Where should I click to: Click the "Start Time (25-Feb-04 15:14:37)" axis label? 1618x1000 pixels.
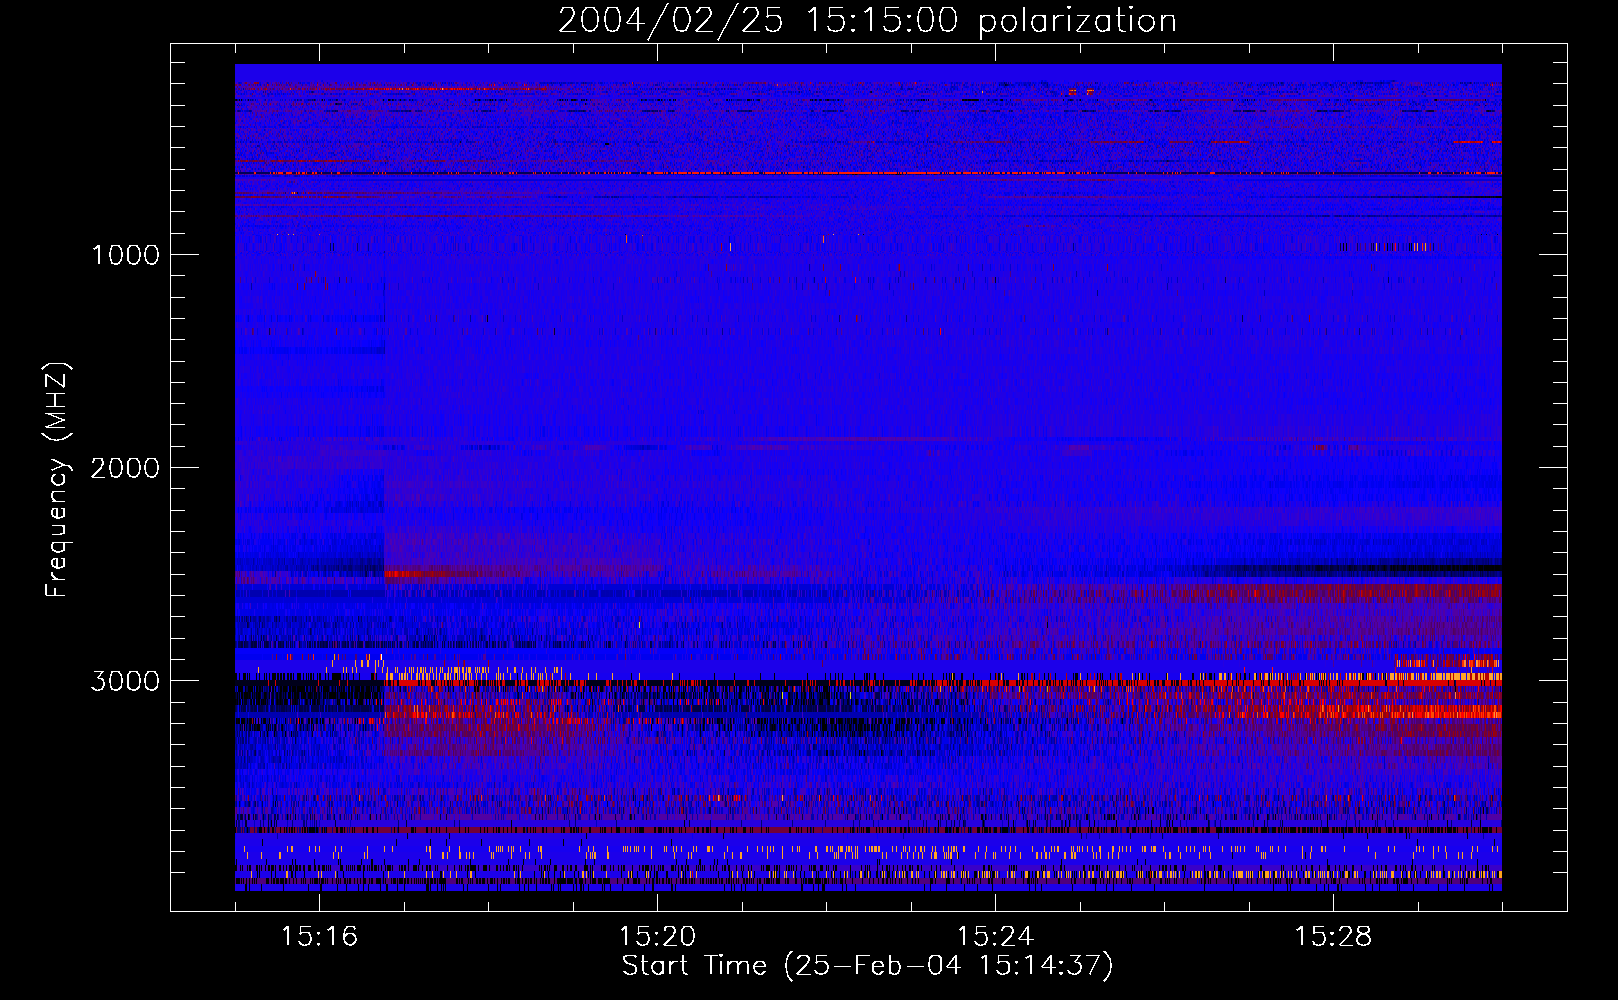867,966
